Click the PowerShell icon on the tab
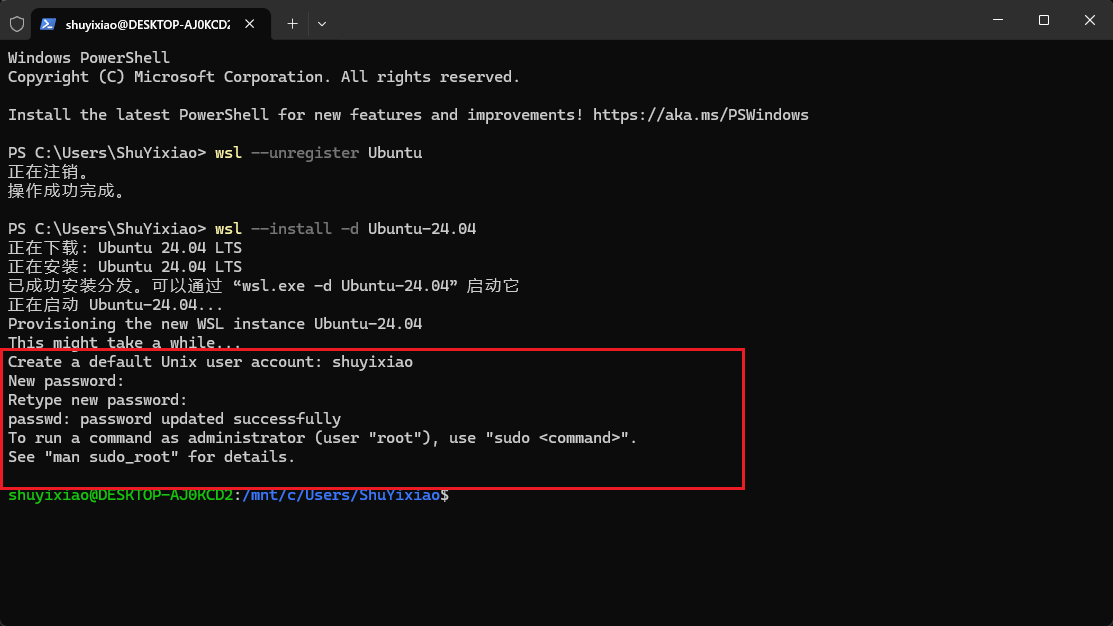This screenshot has height=626, width=1113. 48,24
